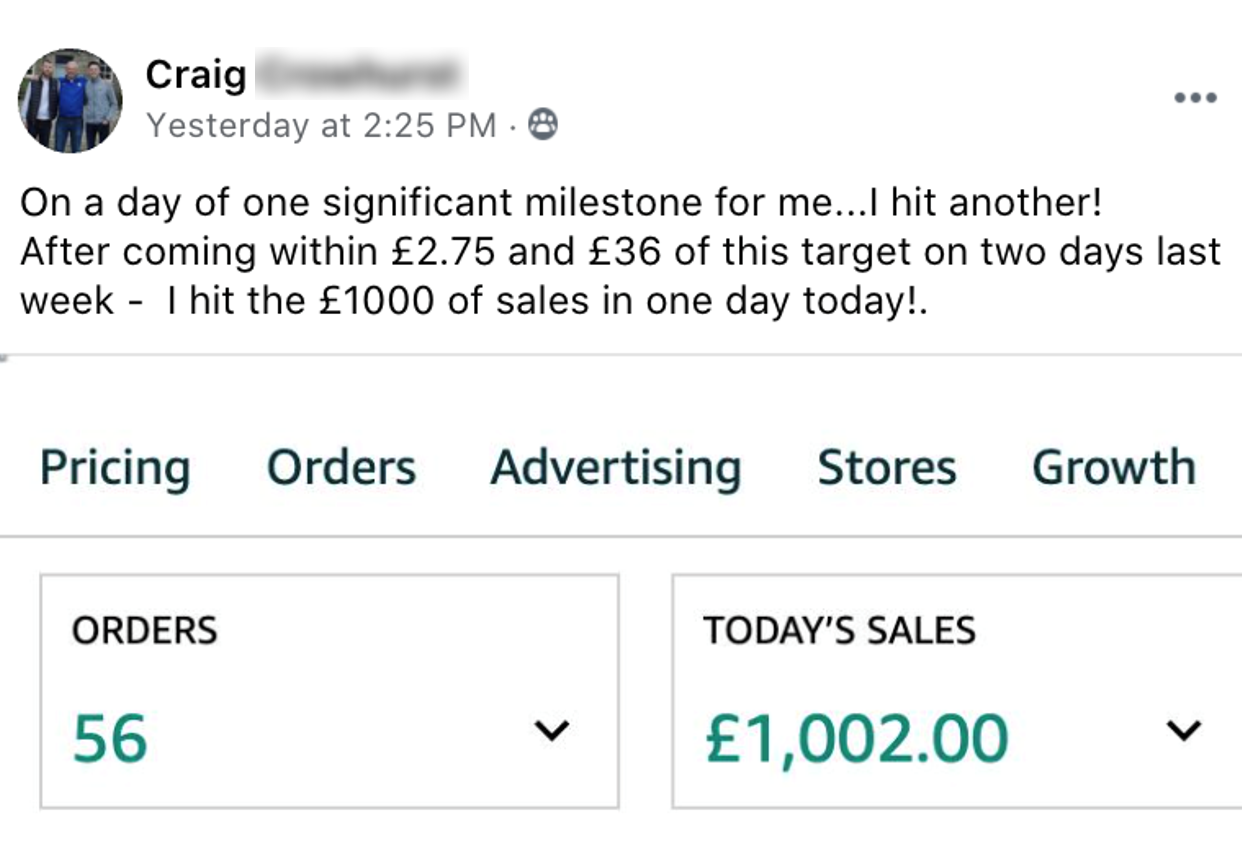Go to the Stores tab
The width and height of the screenshot is (1242, 864).
887,468
